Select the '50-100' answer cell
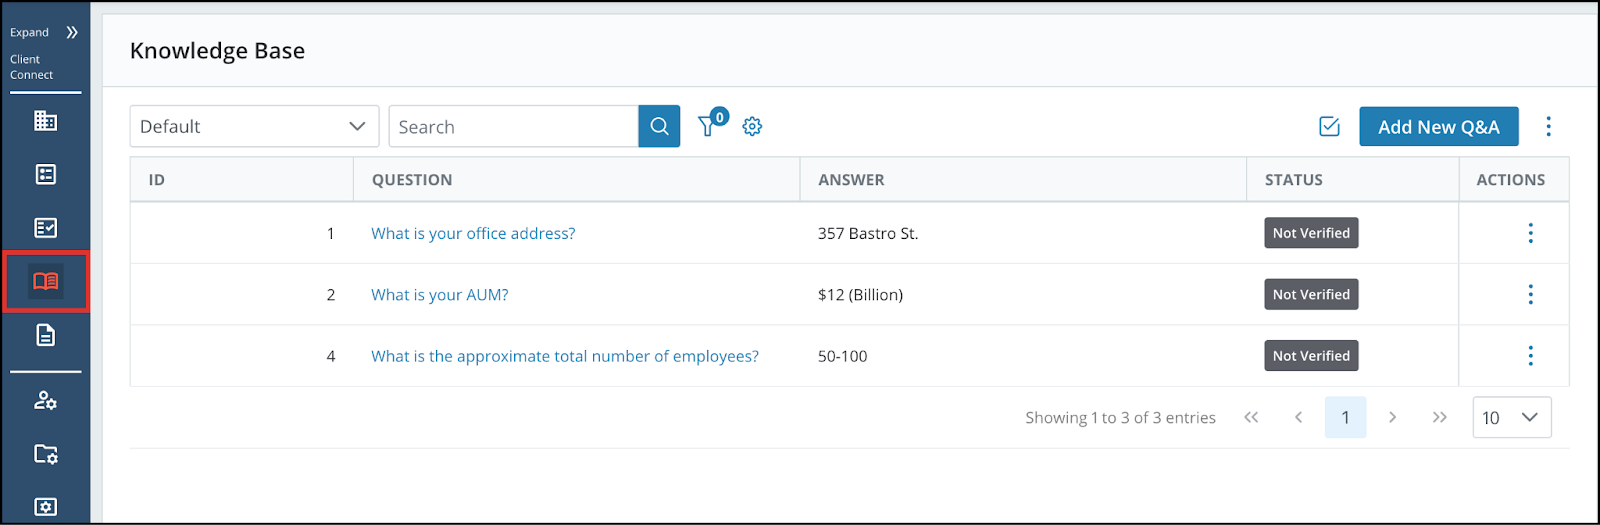 point(1023,356)
